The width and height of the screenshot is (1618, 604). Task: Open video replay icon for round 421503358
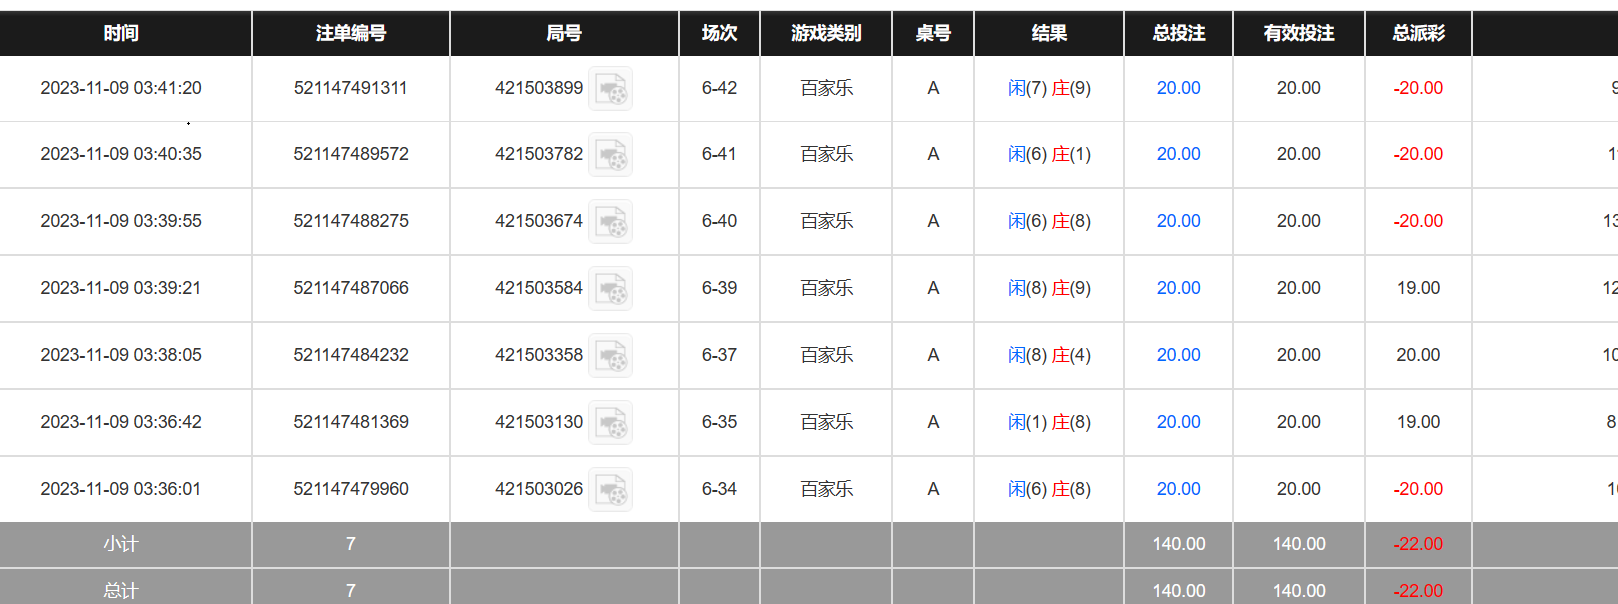pyautogui.click(x=610, y=355)
